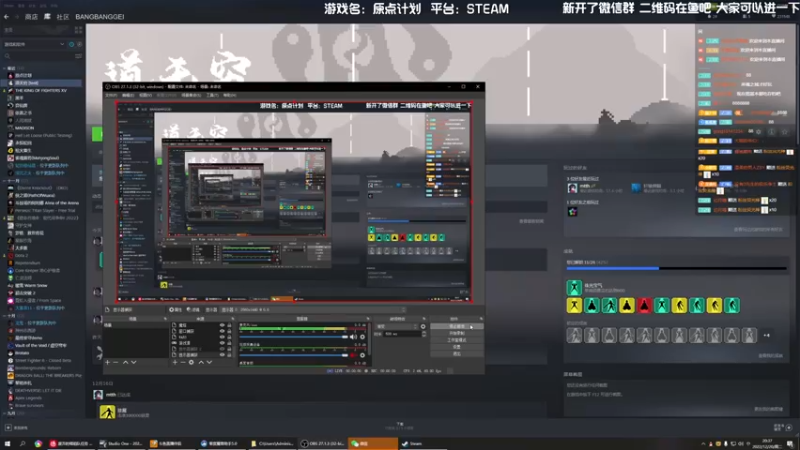
Task: Switch to OBS in the taskbar
Action: [322, 443]
